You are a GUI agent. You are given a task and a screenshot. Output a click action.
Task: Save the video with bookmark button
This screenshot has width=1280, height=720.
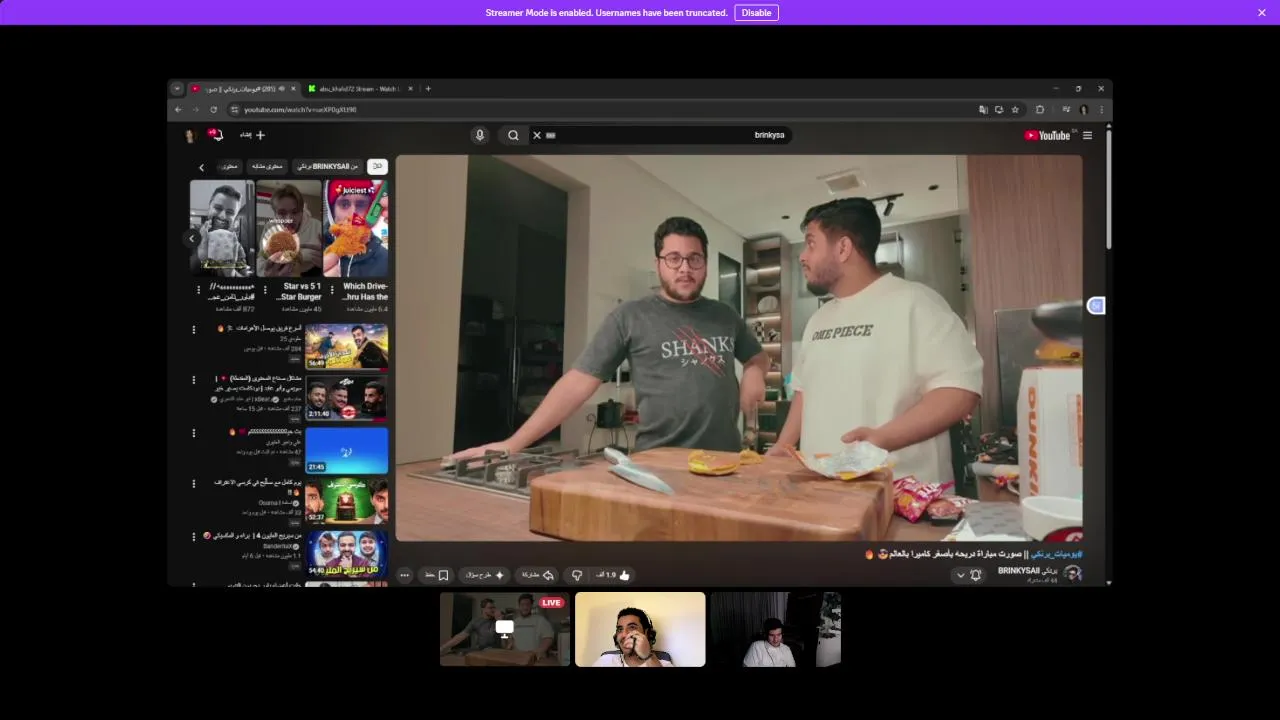click(x=437, y=575)
